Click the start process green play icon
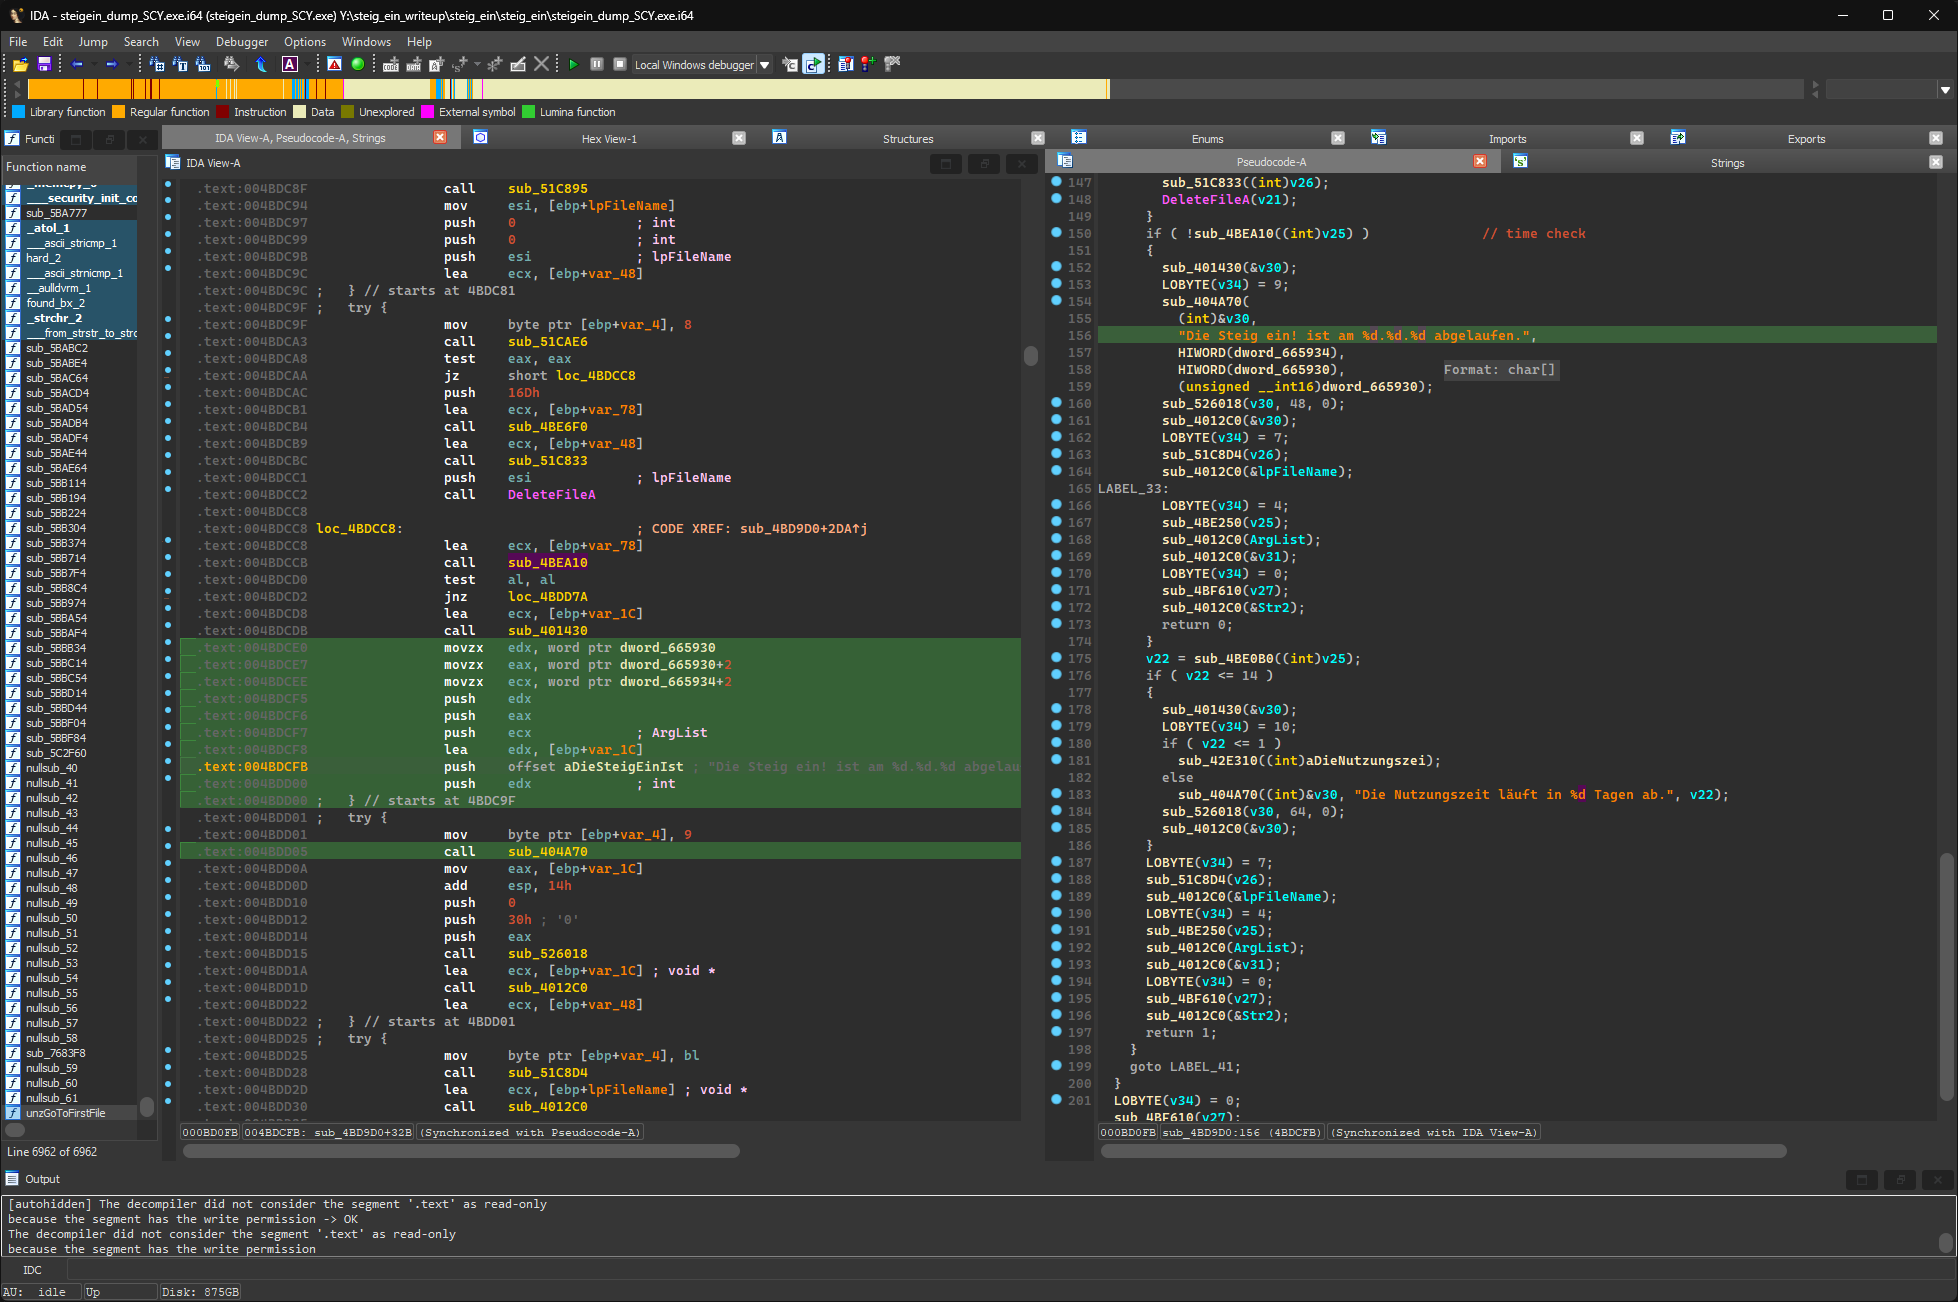1958x1302 pixels. [573, 64]
